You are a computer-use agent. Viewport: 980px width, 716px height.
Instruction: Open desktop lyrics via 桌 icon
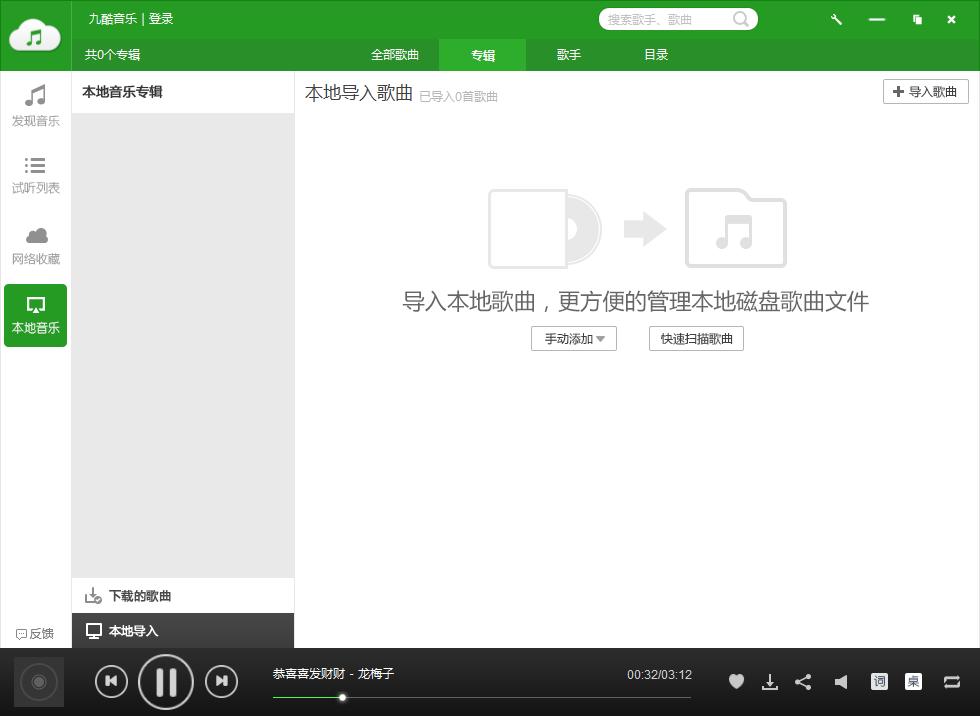pos(913,681)
